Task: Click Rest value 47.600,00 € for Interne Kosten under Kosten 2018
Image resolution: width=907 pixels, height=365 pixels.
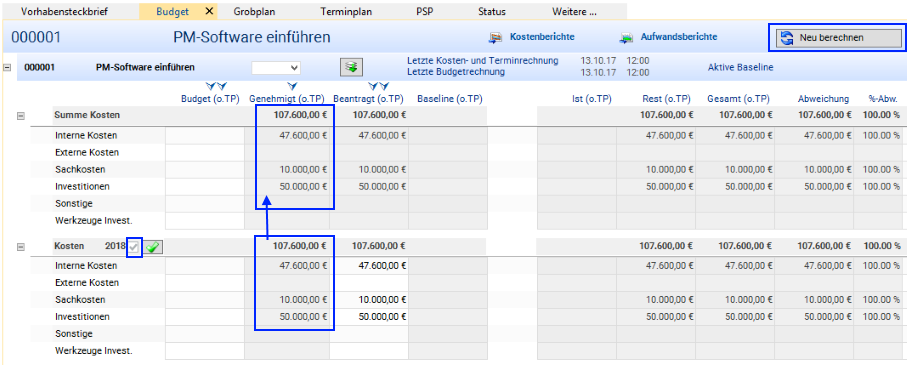Action: pos(669,266)
